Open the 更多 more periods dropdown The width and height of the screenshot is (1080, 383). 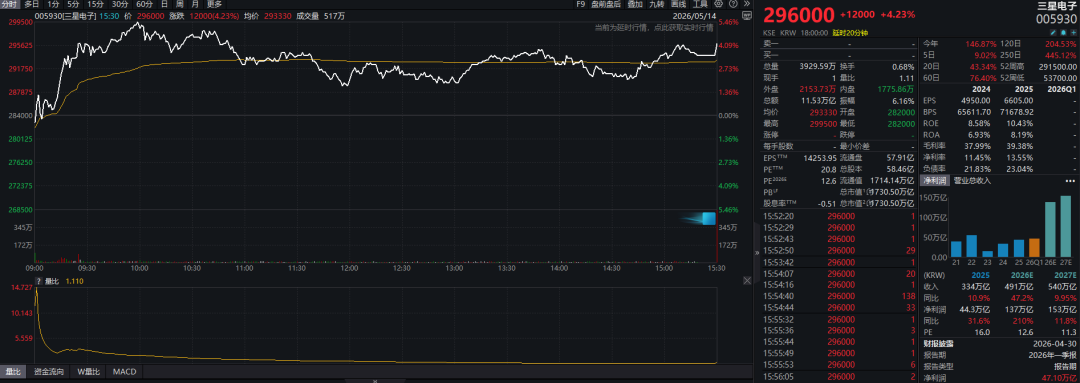point(214,3)
